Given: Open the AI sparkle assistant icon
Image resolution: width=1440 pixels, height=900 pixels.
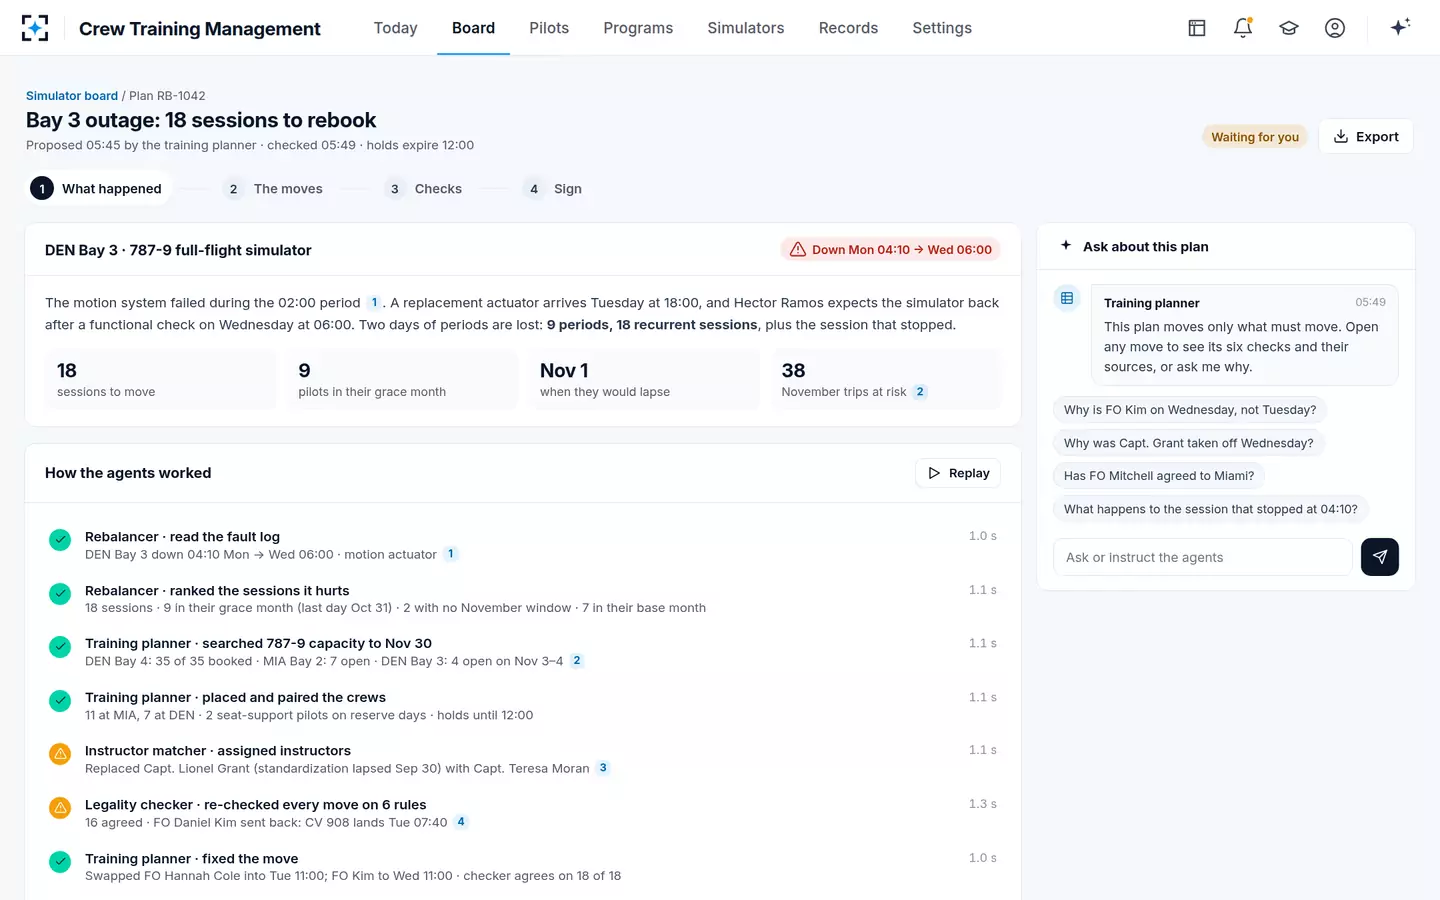Looking at the screenshot, I should [x=1400, y=27].
